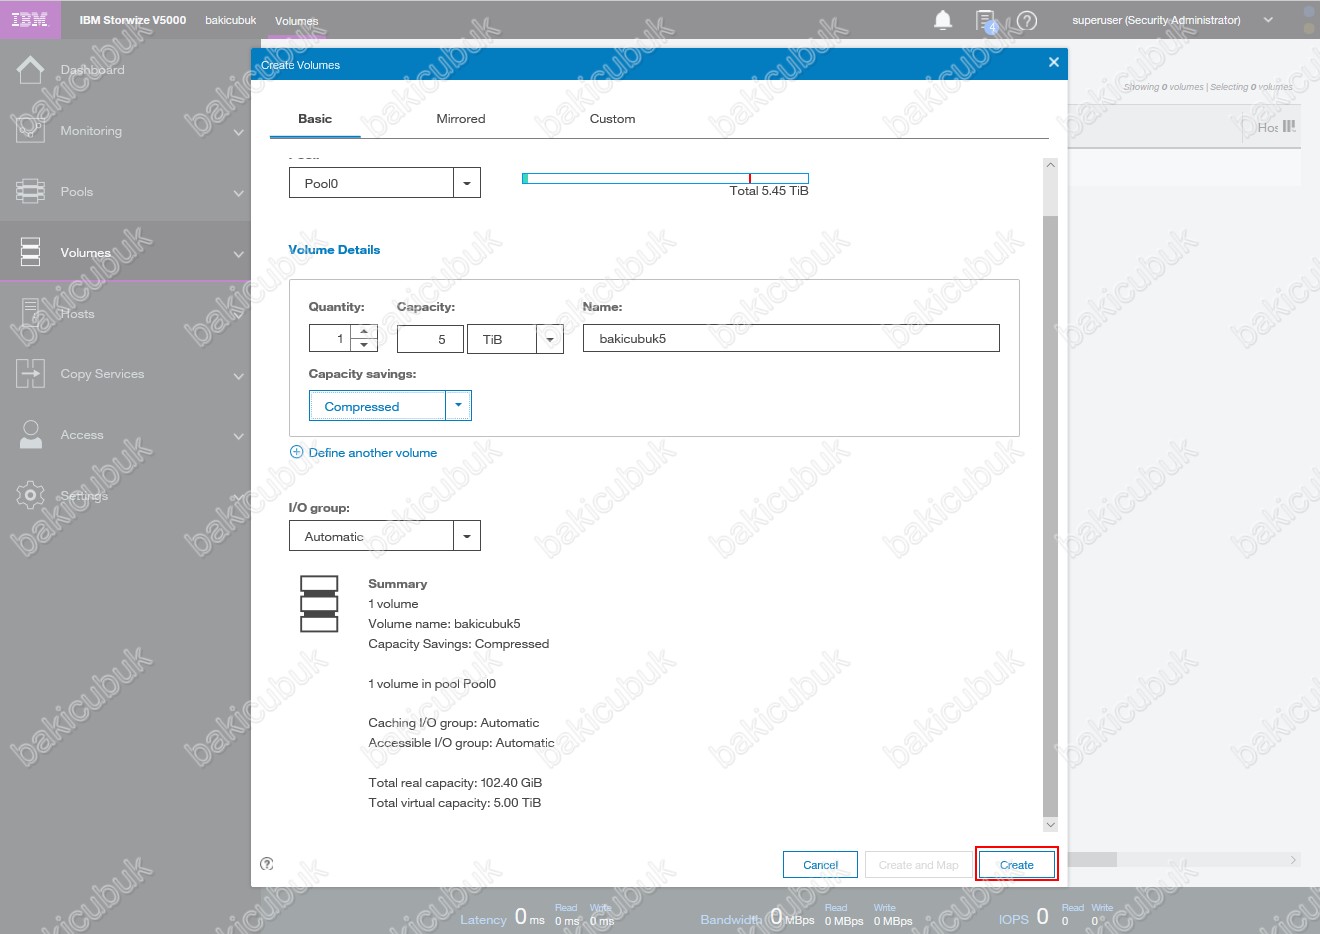Click the Pools sidebar icon
Screen dimensions: 1320x934
(31, 191)
